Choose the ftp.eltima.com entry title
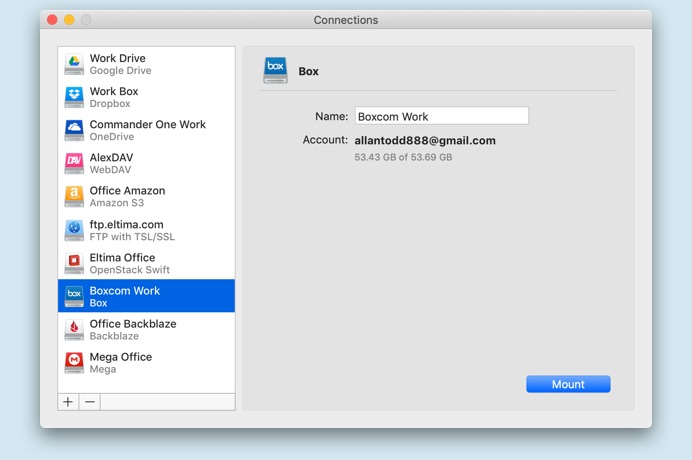Viewport: 692px width, 460px height. 127,224
